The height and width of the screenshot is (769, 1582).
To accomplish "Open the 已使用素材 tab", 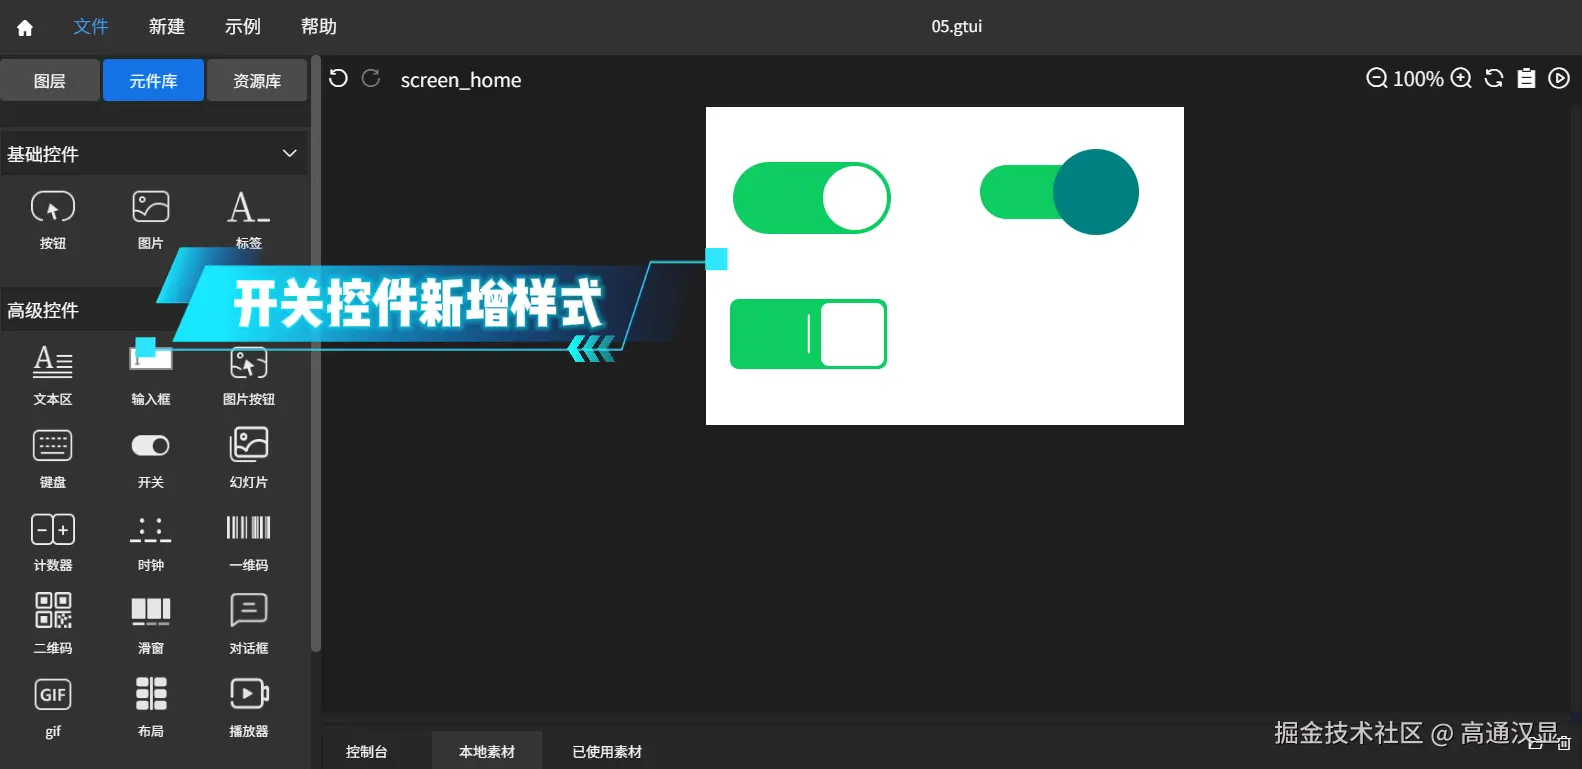I will tap(607, 752).
